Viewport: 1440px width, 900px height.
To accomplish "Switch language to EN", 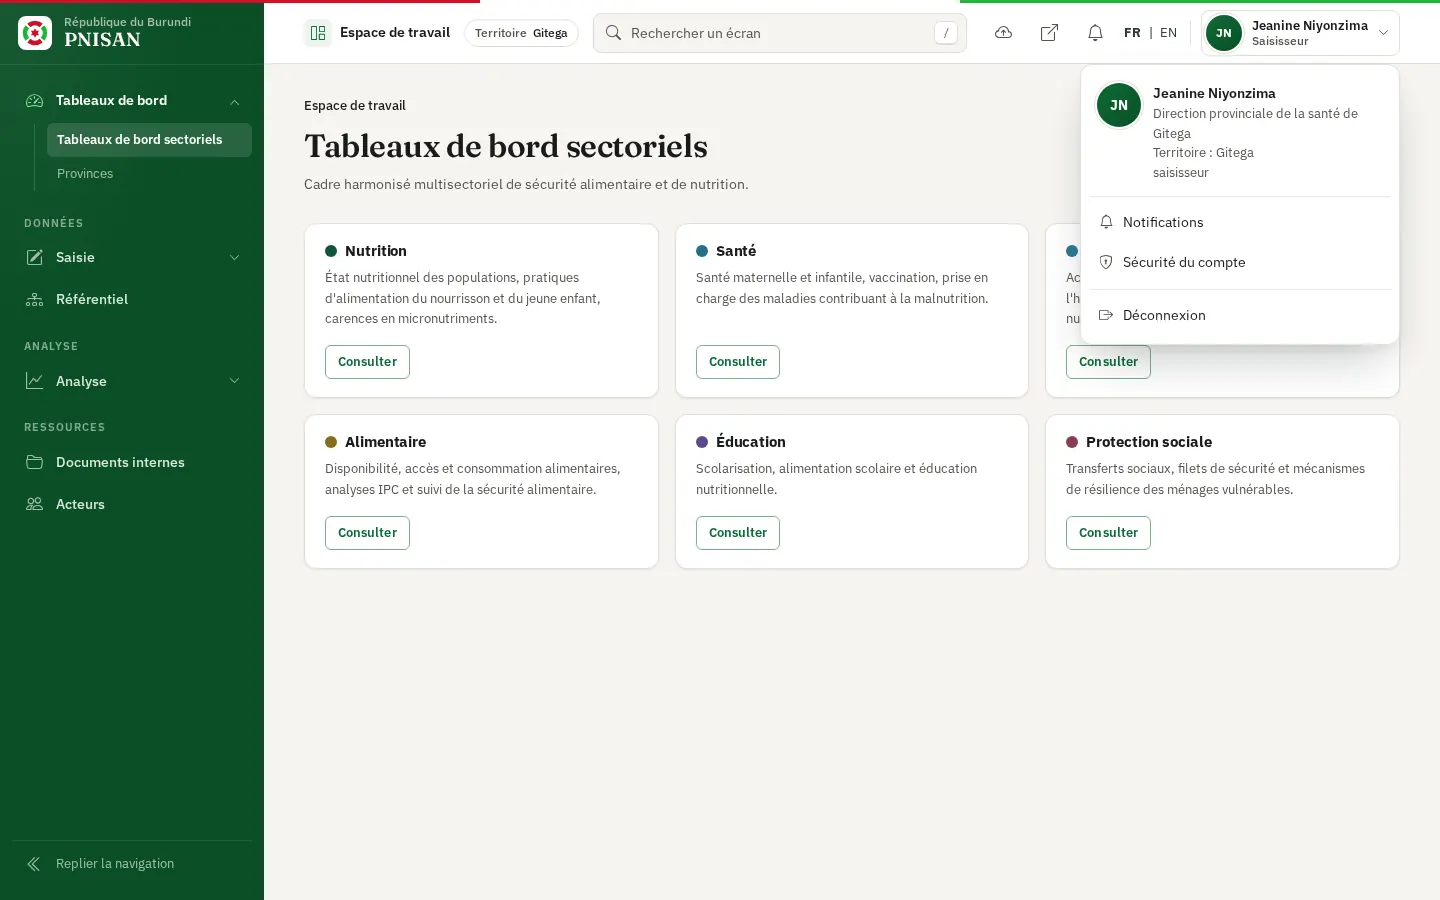I will (x=1168, y=33).
